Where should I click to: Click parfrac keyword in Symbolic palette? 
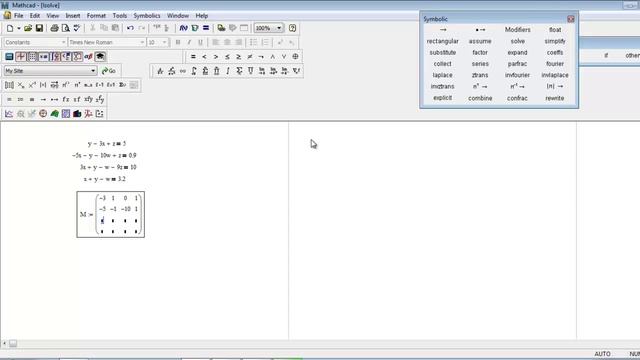517,64
